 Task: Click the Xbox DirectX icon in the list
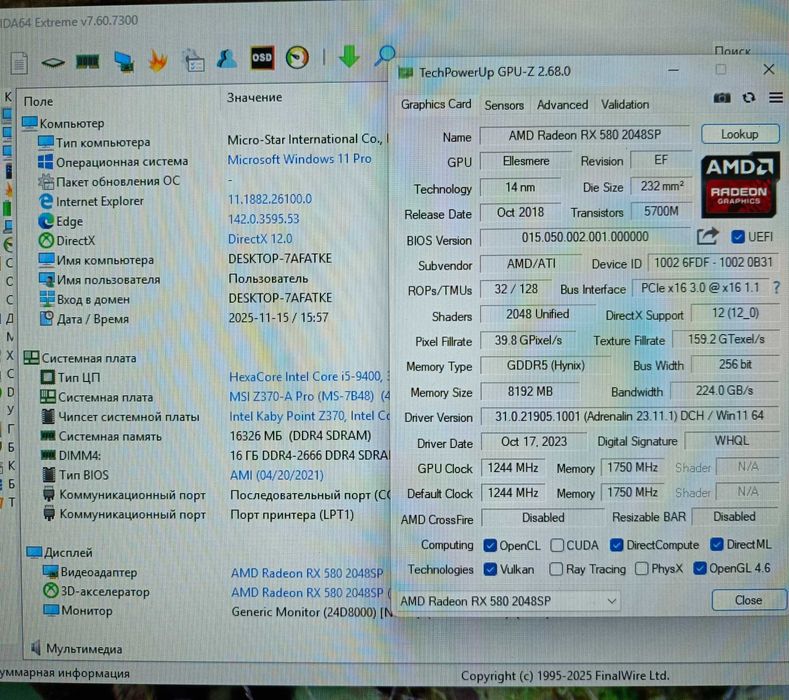click(46, 240)
